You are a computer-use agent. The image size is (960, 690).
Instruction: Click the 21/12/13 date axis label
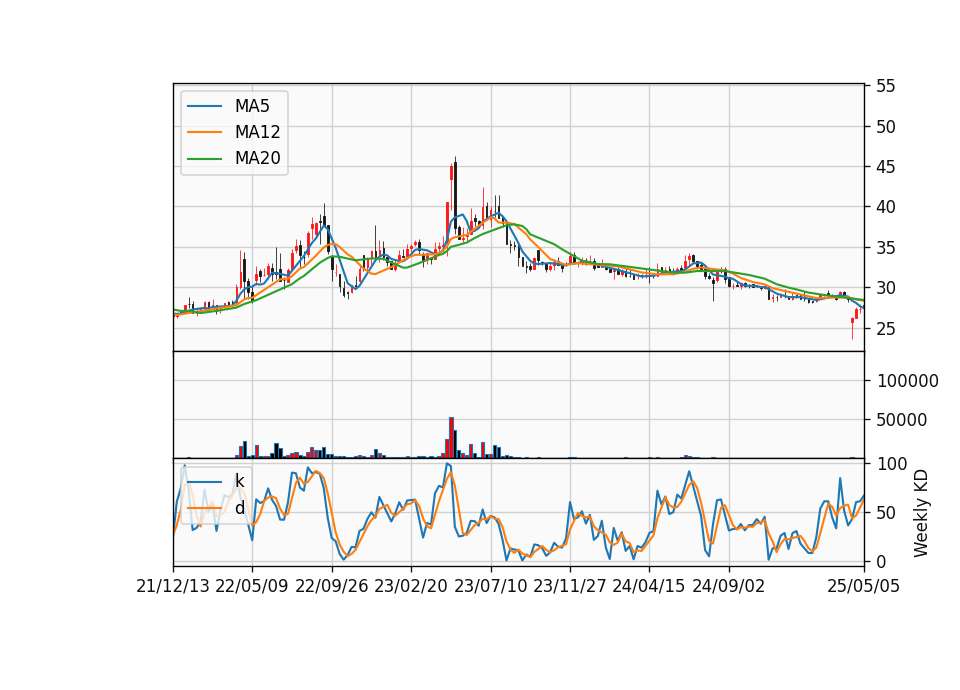[173, 586]
